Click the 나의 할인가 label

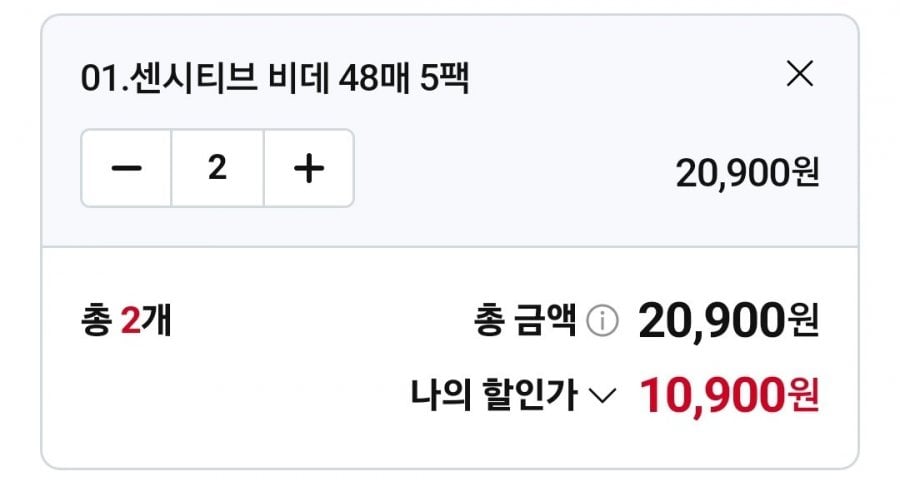point(494,396)
